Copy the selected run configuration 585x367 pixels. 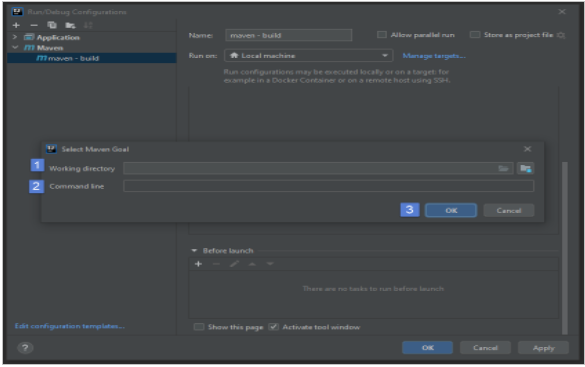click(52, 25)
